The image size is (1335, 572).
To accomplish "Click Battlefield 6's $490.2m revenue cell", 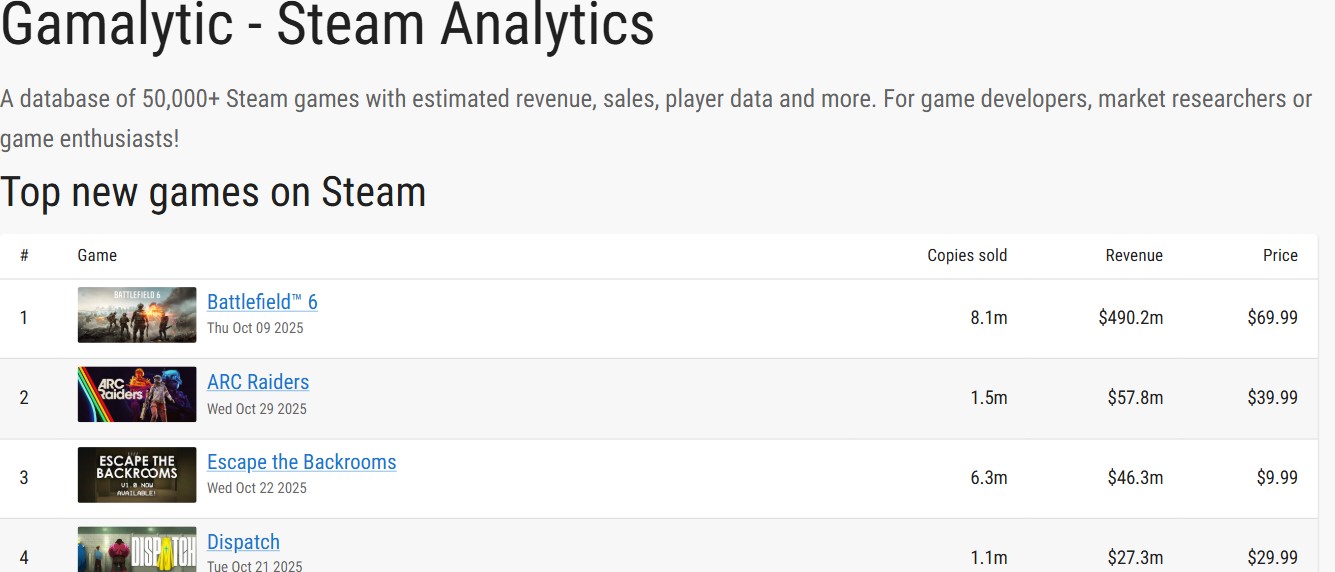I will click(x=1130, y=318).
